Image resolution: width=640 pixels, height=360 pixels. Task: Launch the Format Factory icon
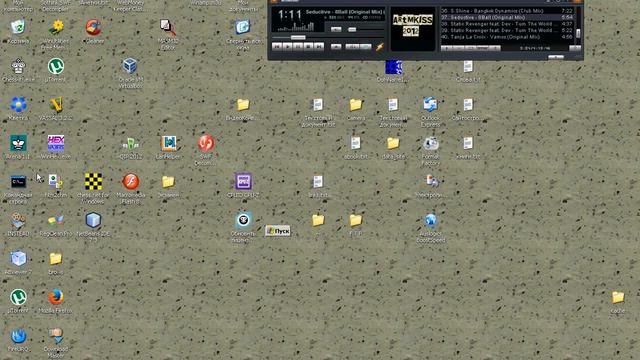430,143
